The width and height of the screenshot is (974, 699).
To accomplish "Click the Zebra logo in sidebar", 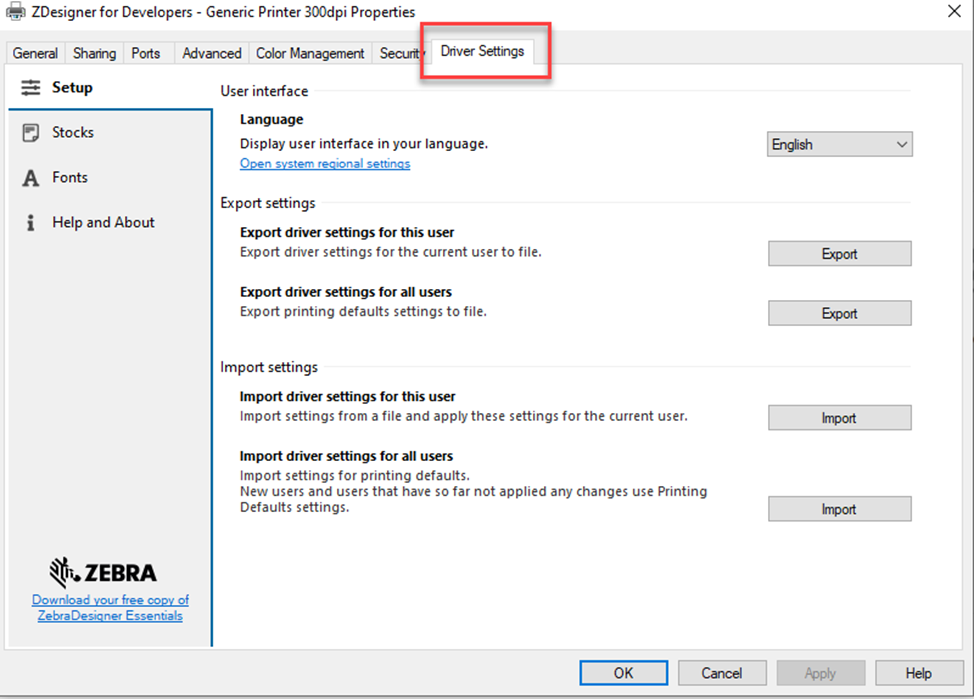I will click(x=103, y=573).
